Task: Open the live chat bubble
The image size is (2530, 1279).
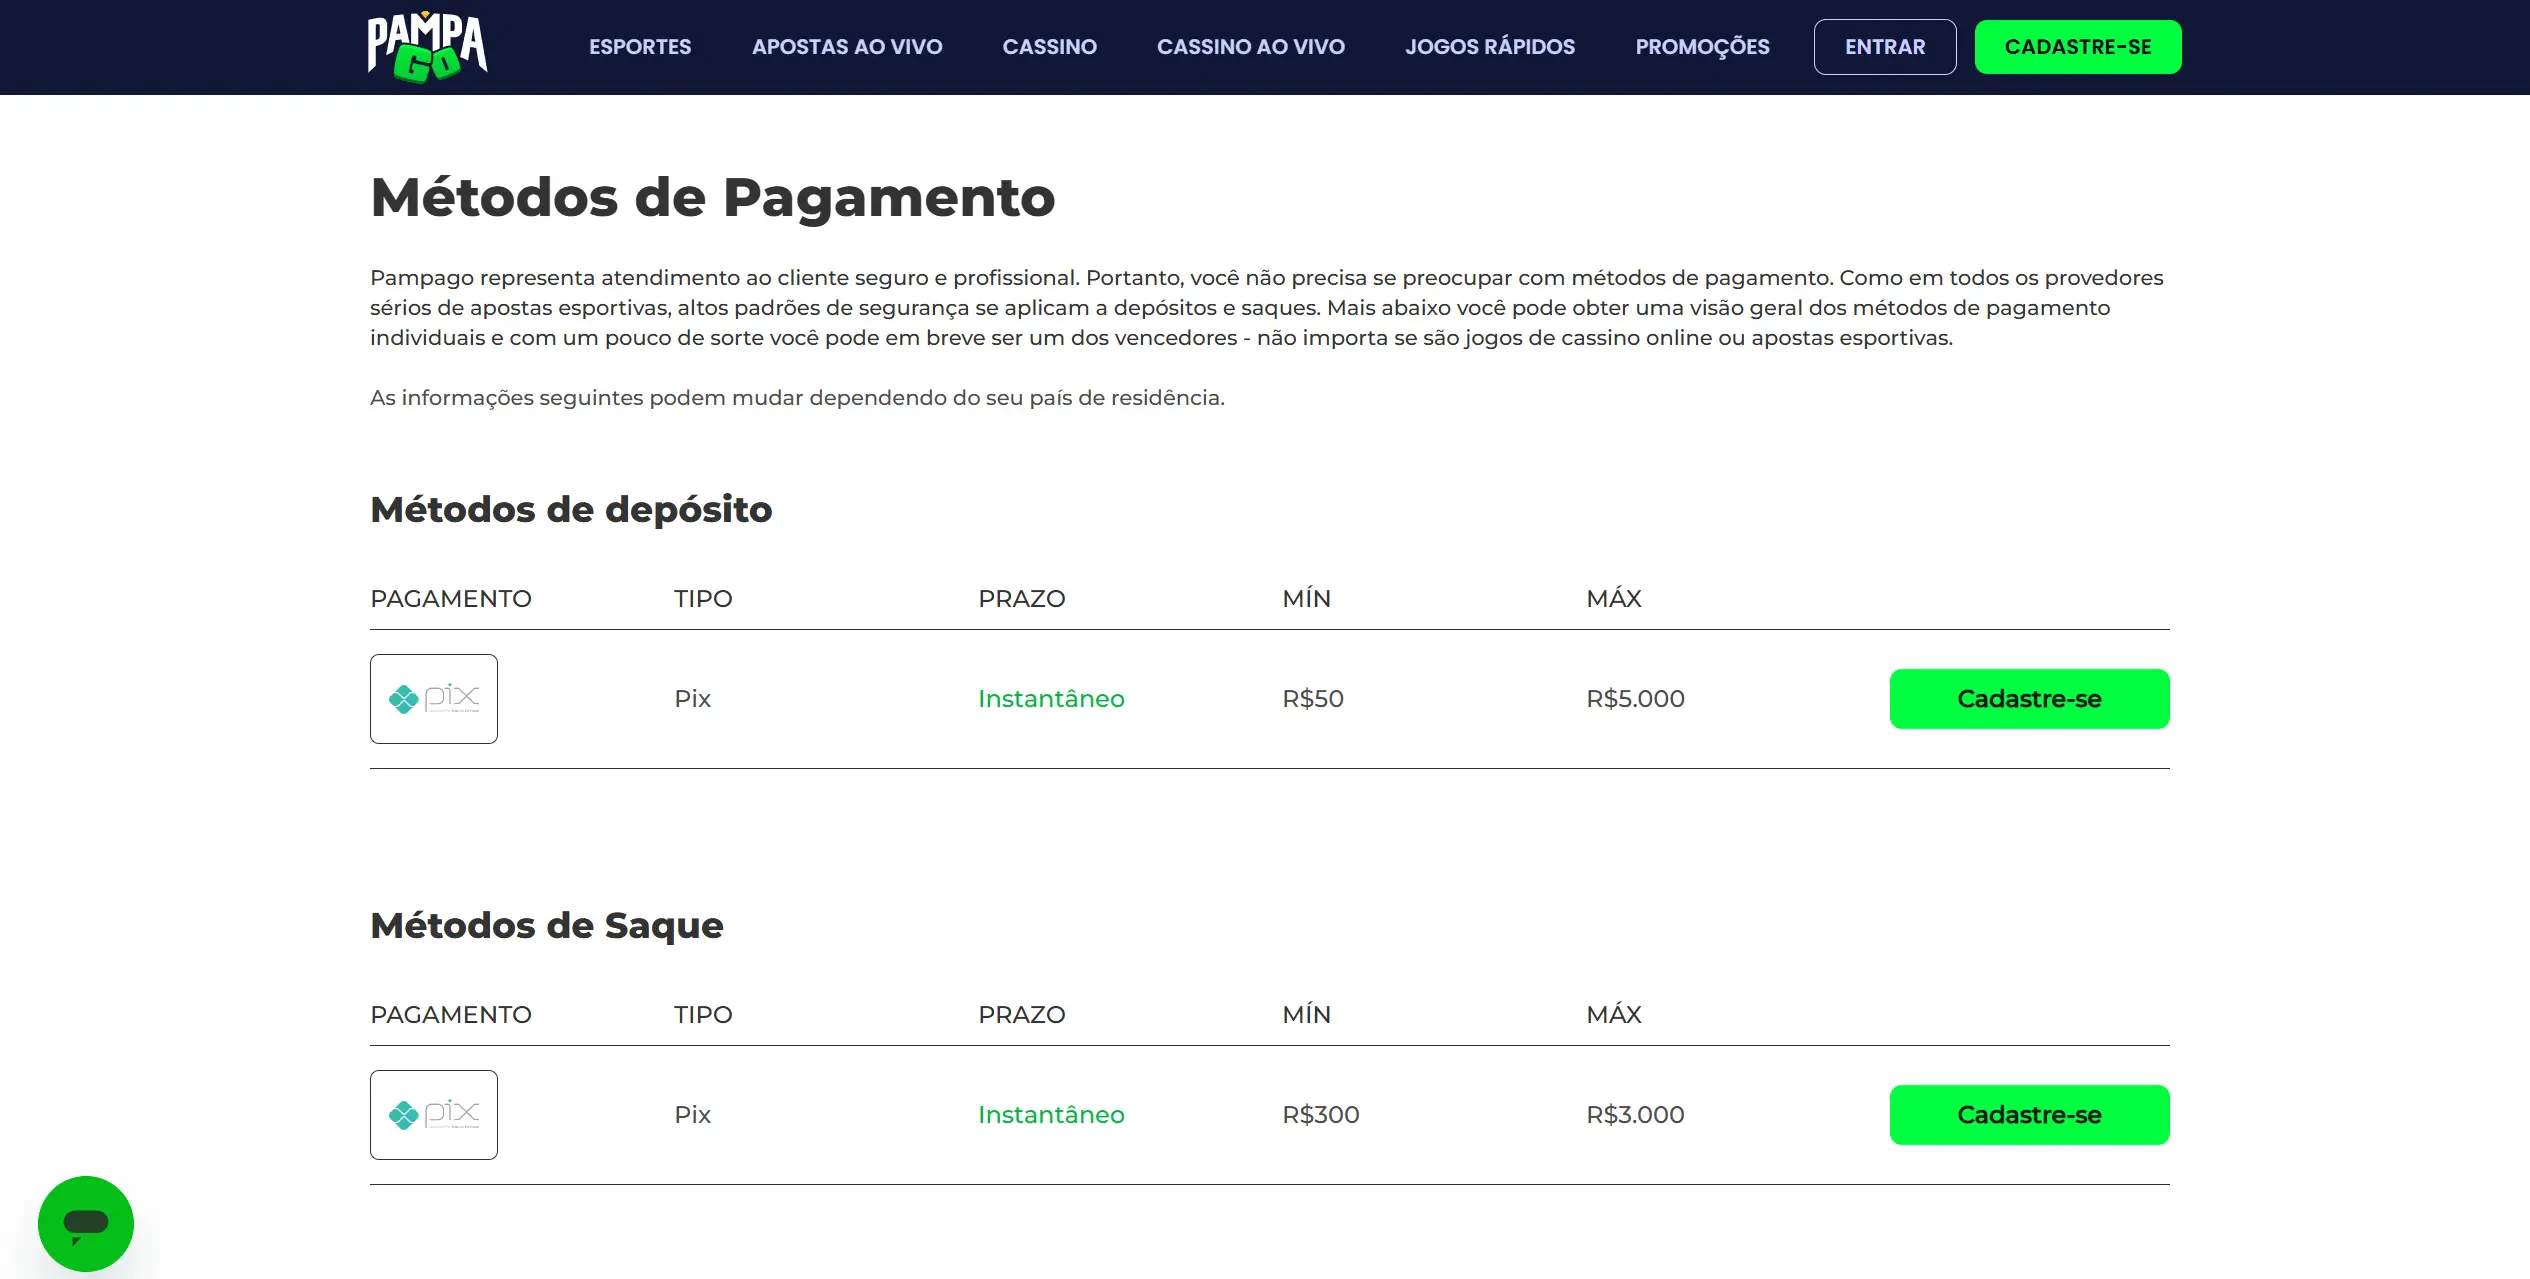Action: (86, 1223)
